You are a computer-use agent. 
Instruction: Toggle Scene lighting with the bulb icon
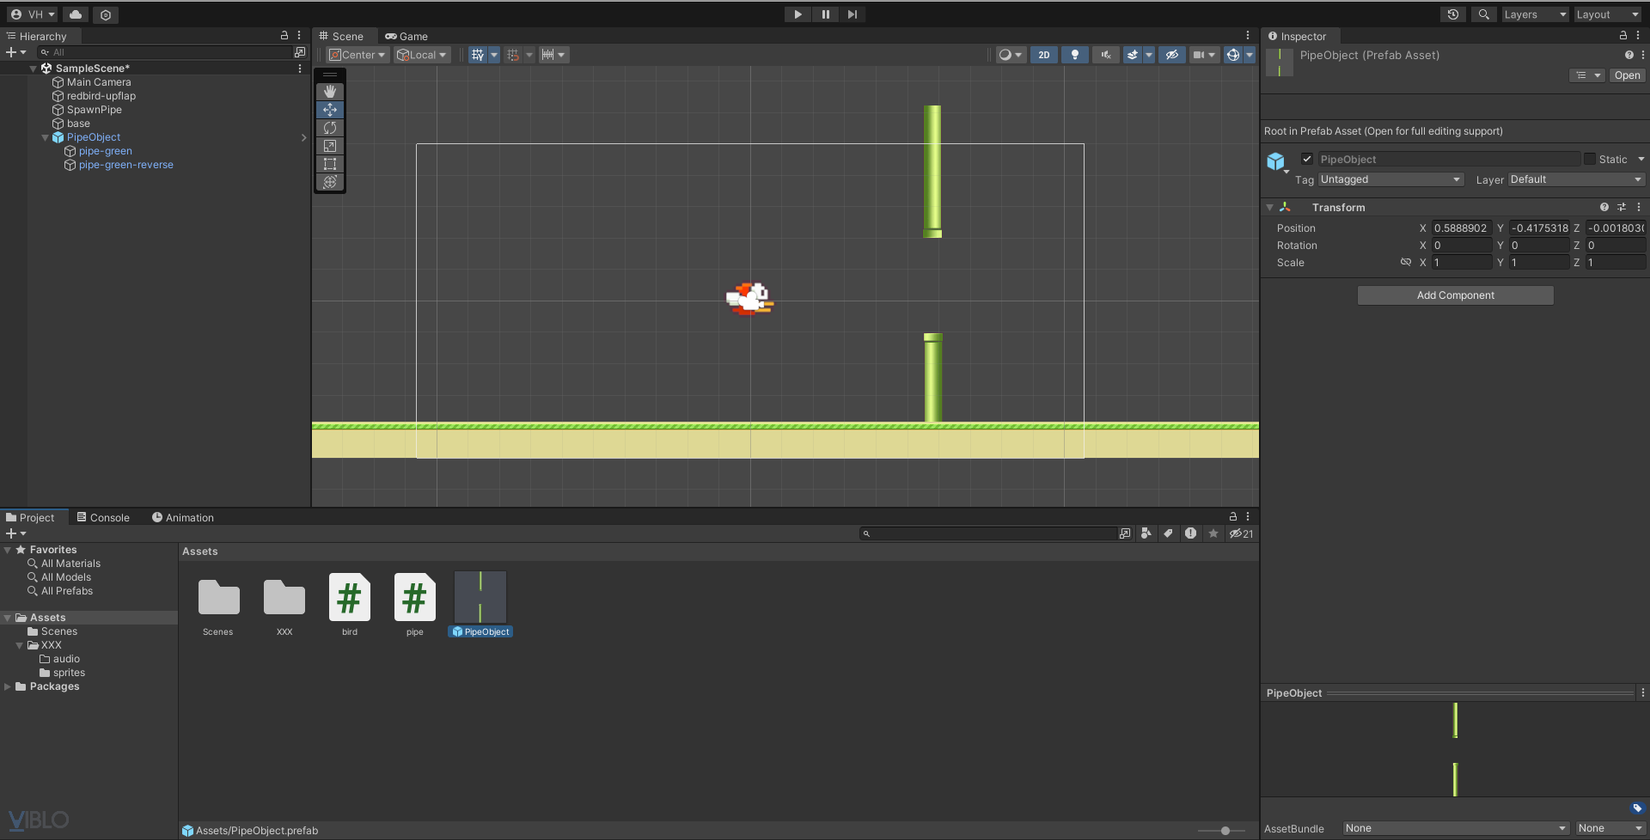pyautogui.click(x=1075, y=55)
